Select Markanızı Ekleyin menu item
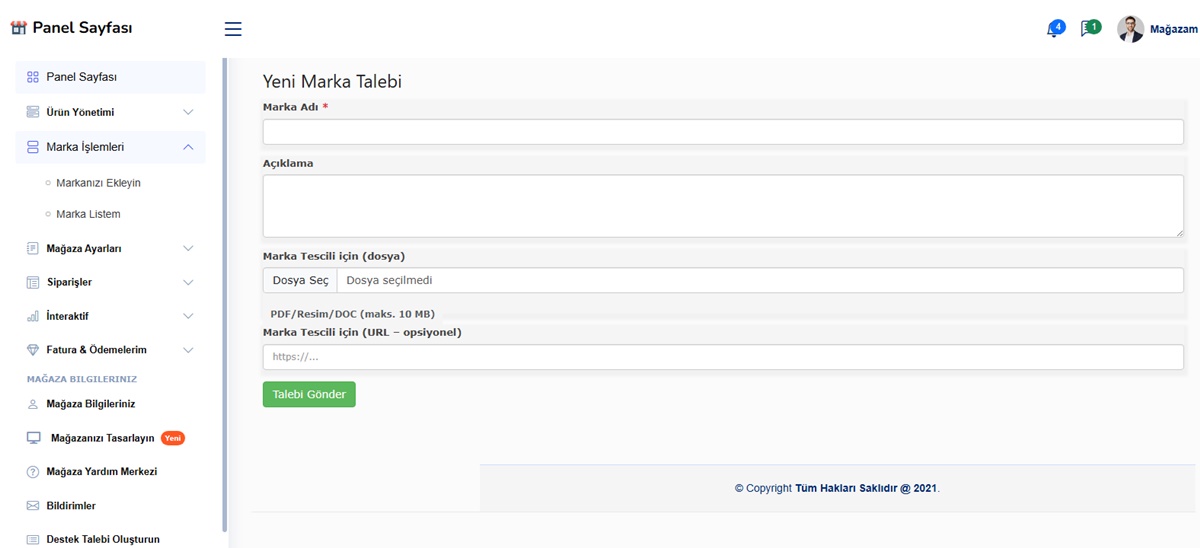Viewport: 1200px width, 548px height. [98, 183]
